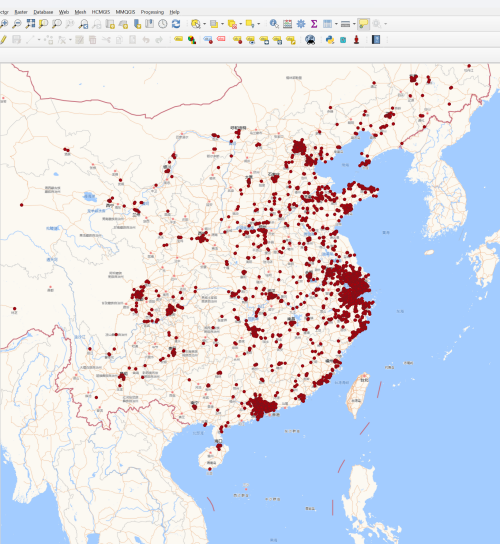Expand Select by Location dropdown arrow

pos(259,24)
